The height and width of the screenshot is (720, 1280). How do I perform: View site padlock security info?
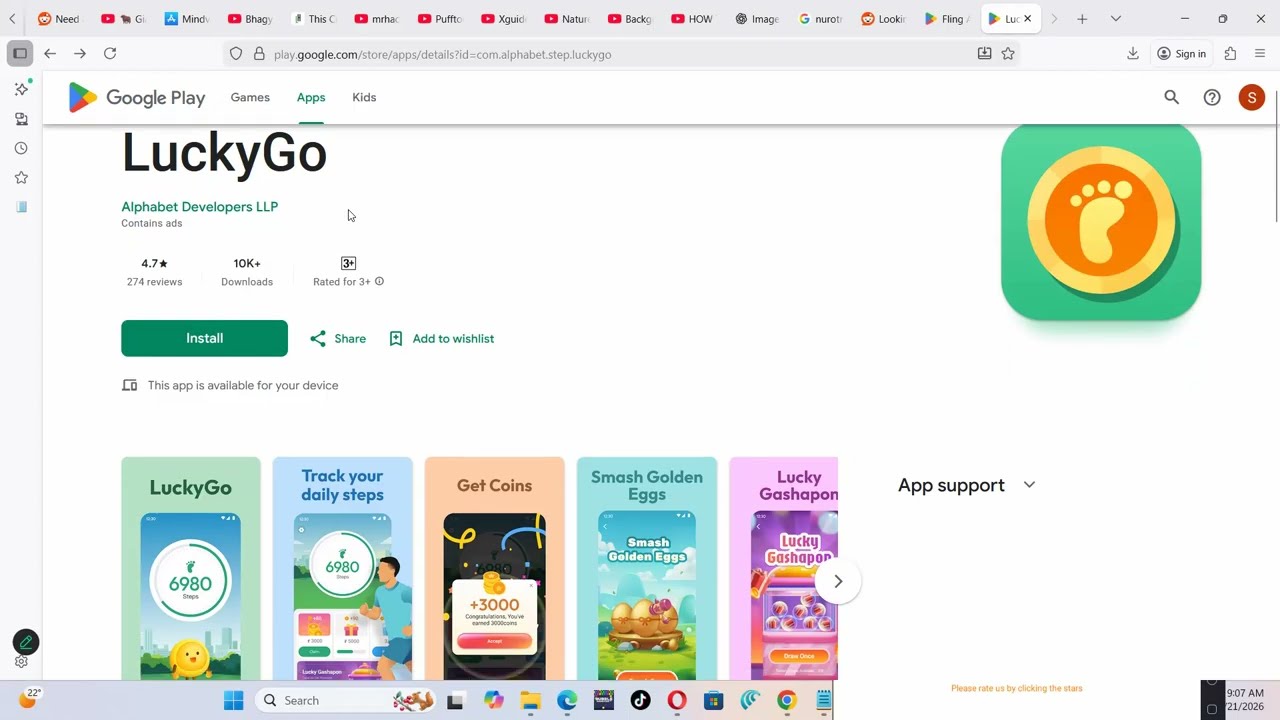259,54
